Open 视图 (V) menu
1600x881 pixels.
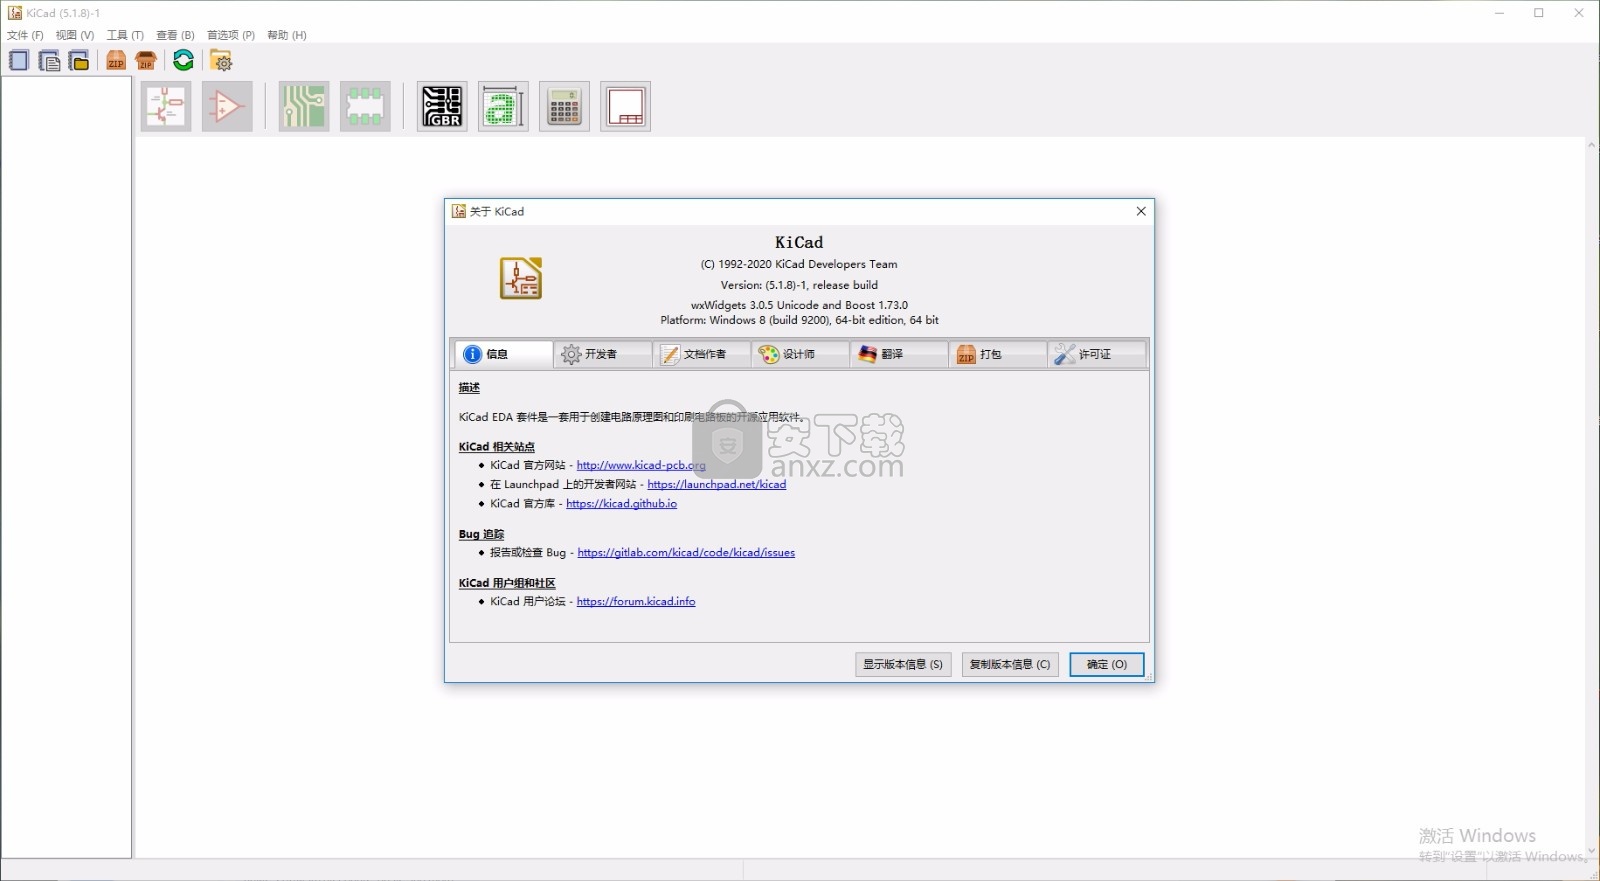[x=75, y=35]
